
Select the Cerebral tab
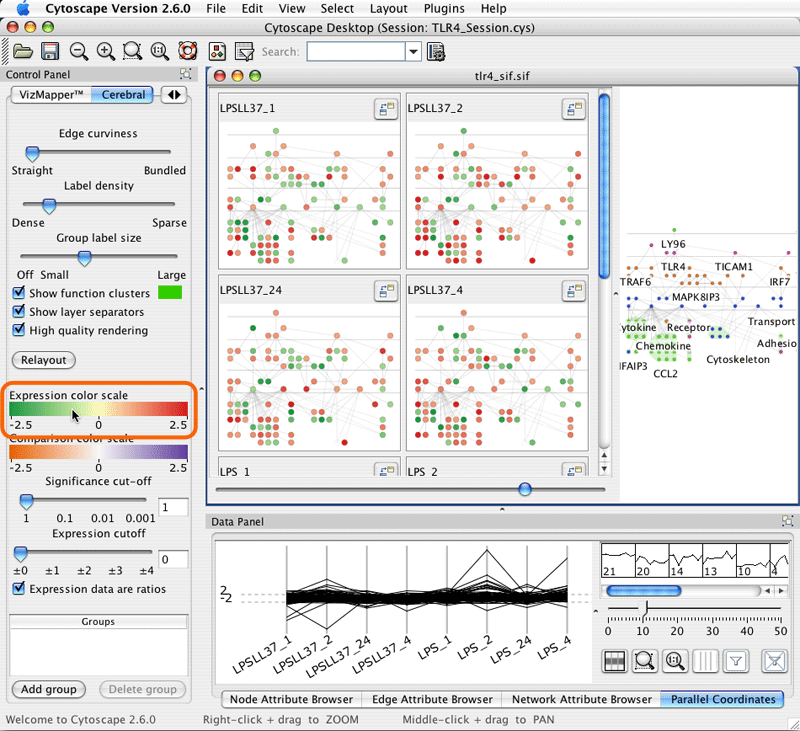coord(123,95)
